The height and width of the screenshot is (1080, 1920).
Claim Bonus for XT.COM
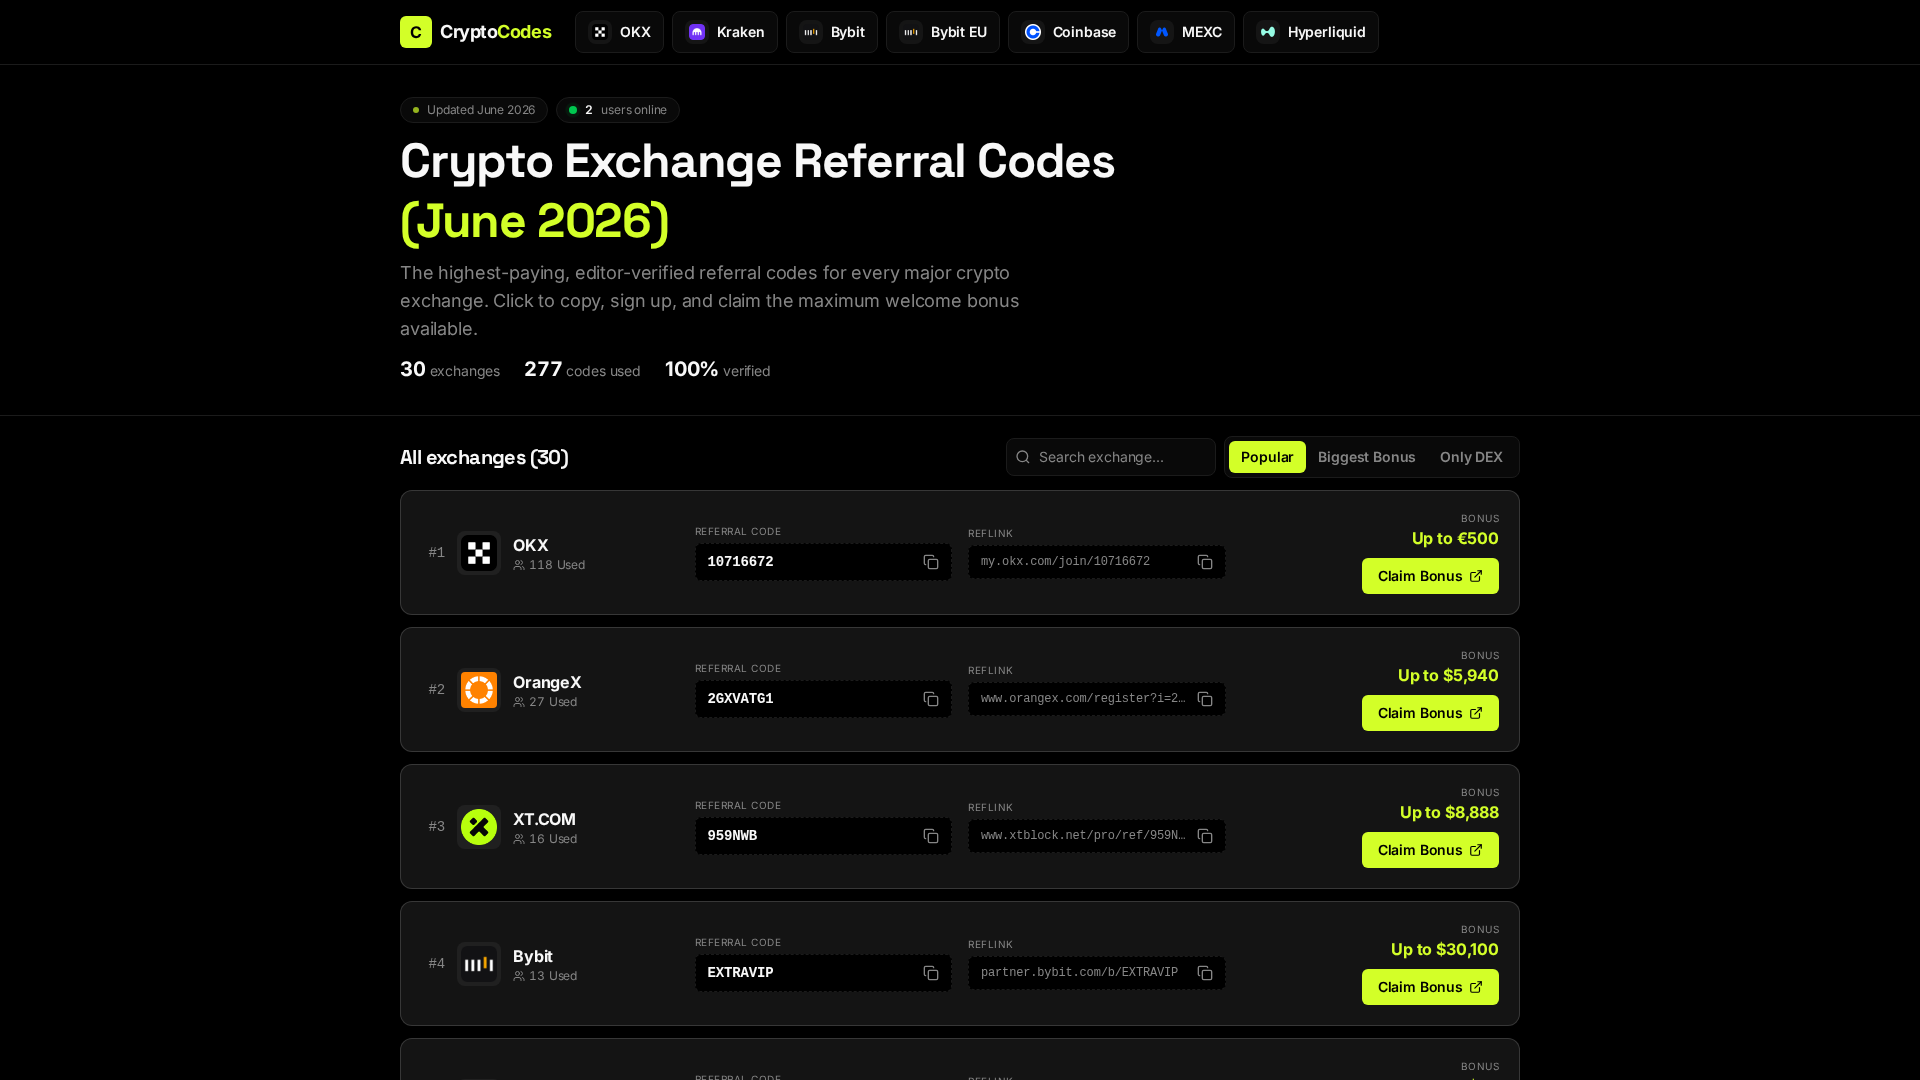pos(1430,850)
